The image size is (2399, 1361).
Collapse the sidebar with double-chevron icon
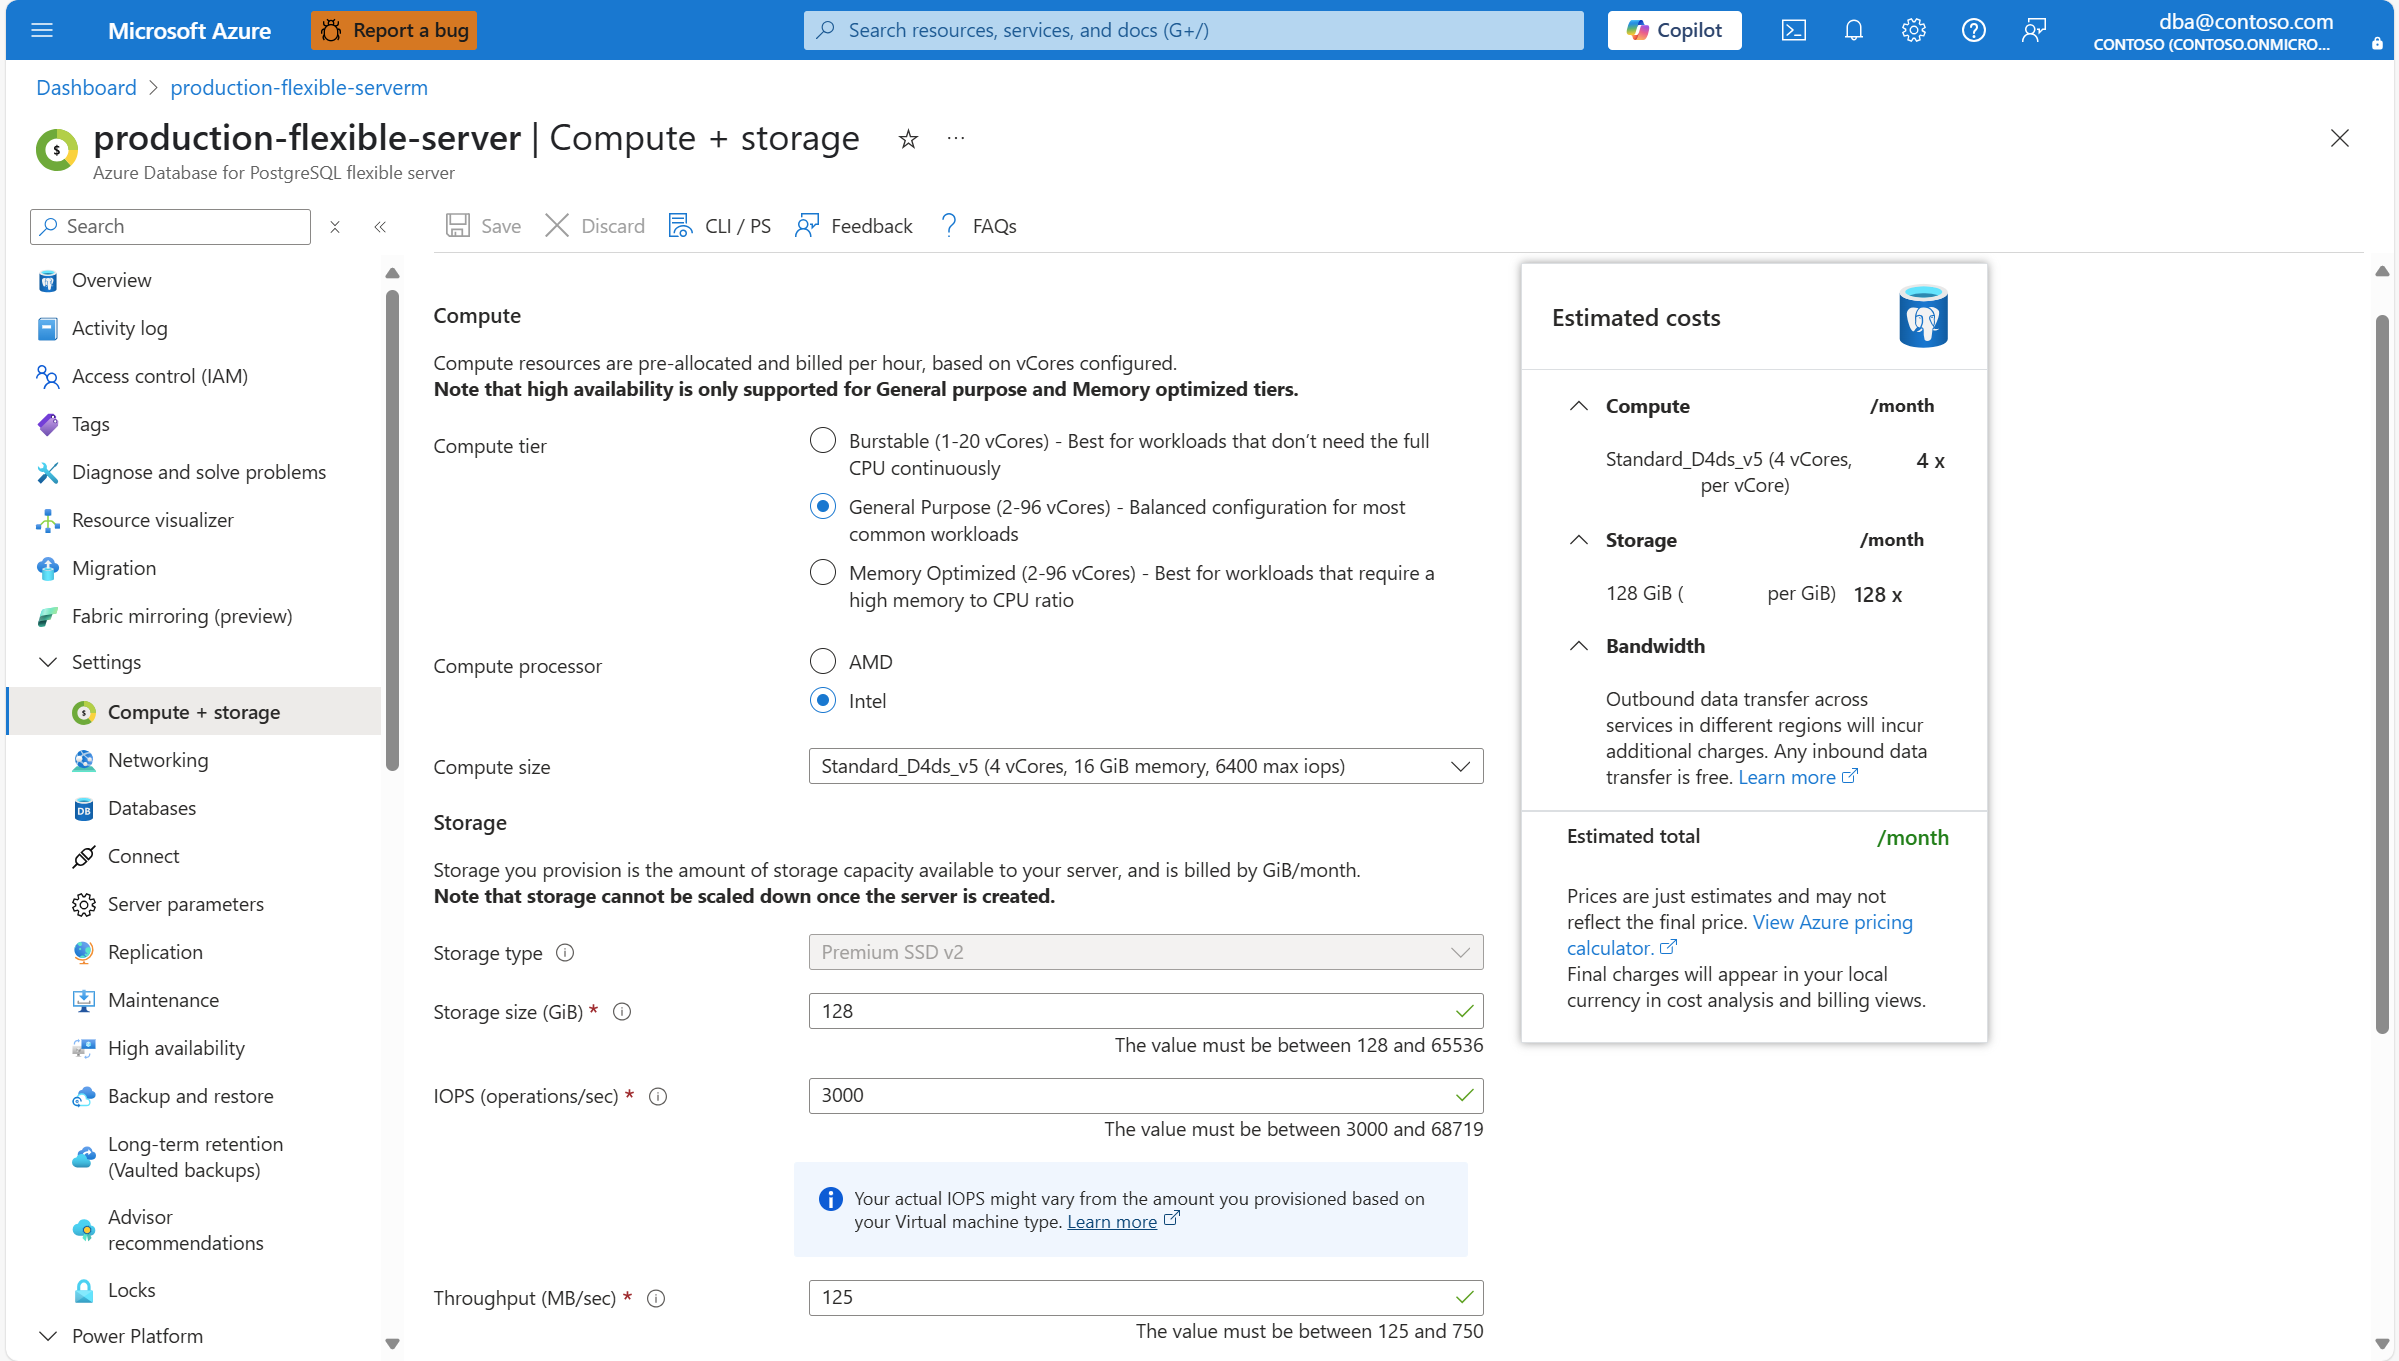pyautogui.click(x=380, y=227)
